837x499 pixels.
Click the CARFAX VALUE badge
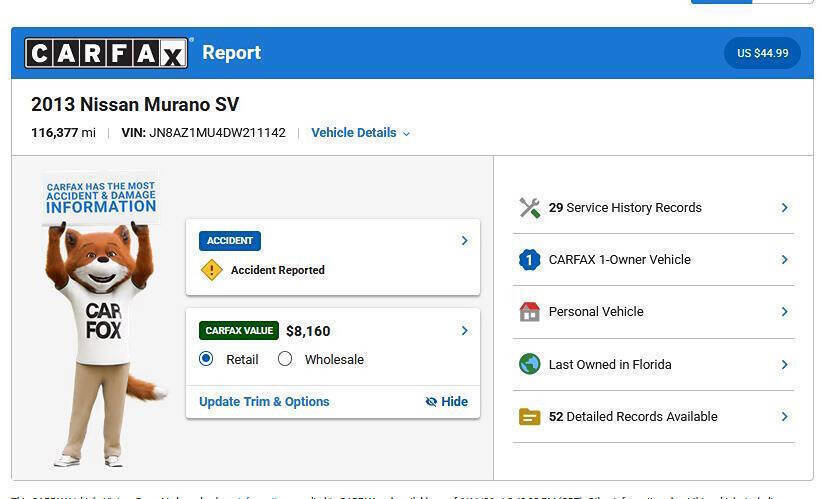(239, 331)
